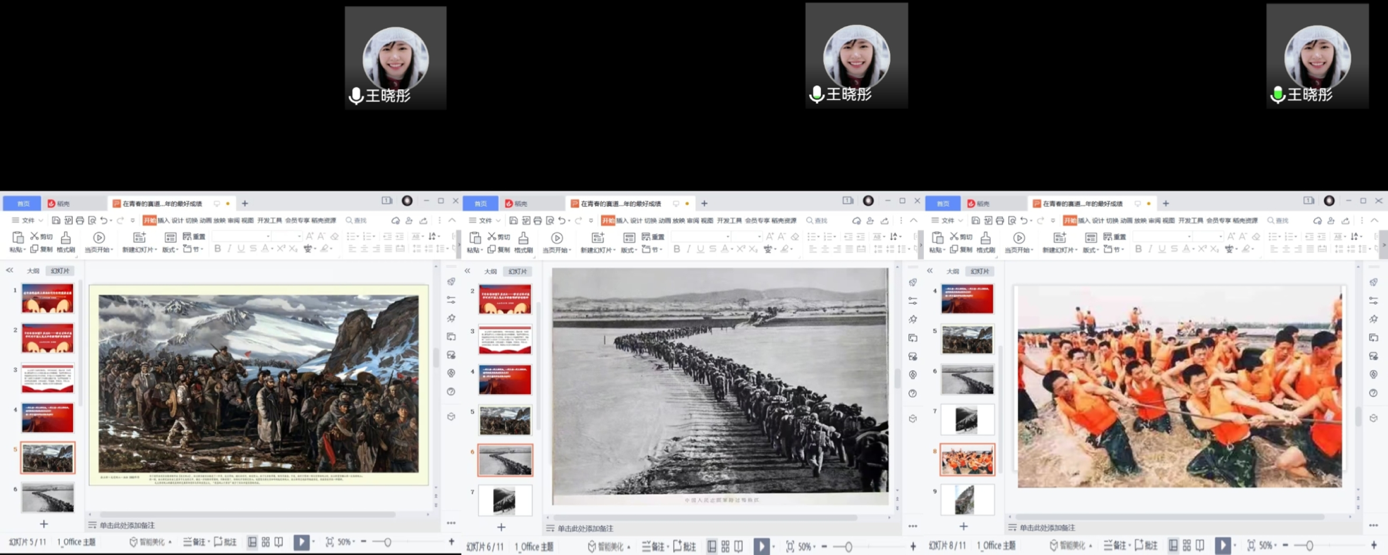Open the 文件 dropdown in left window
The height and width of the screenshot is (555, 1388).
[x=24, y=220]
